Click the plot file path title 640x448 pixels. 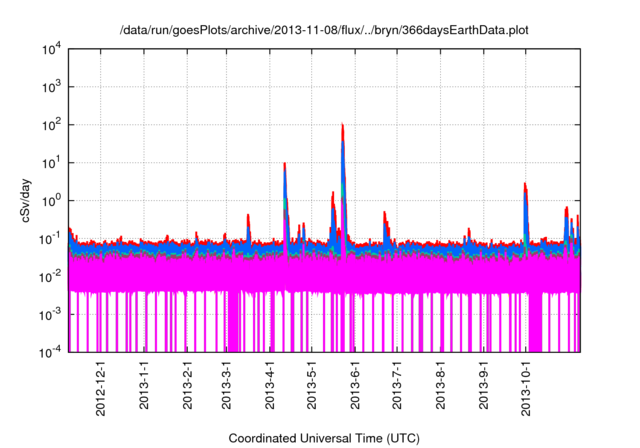pos(324,30)
